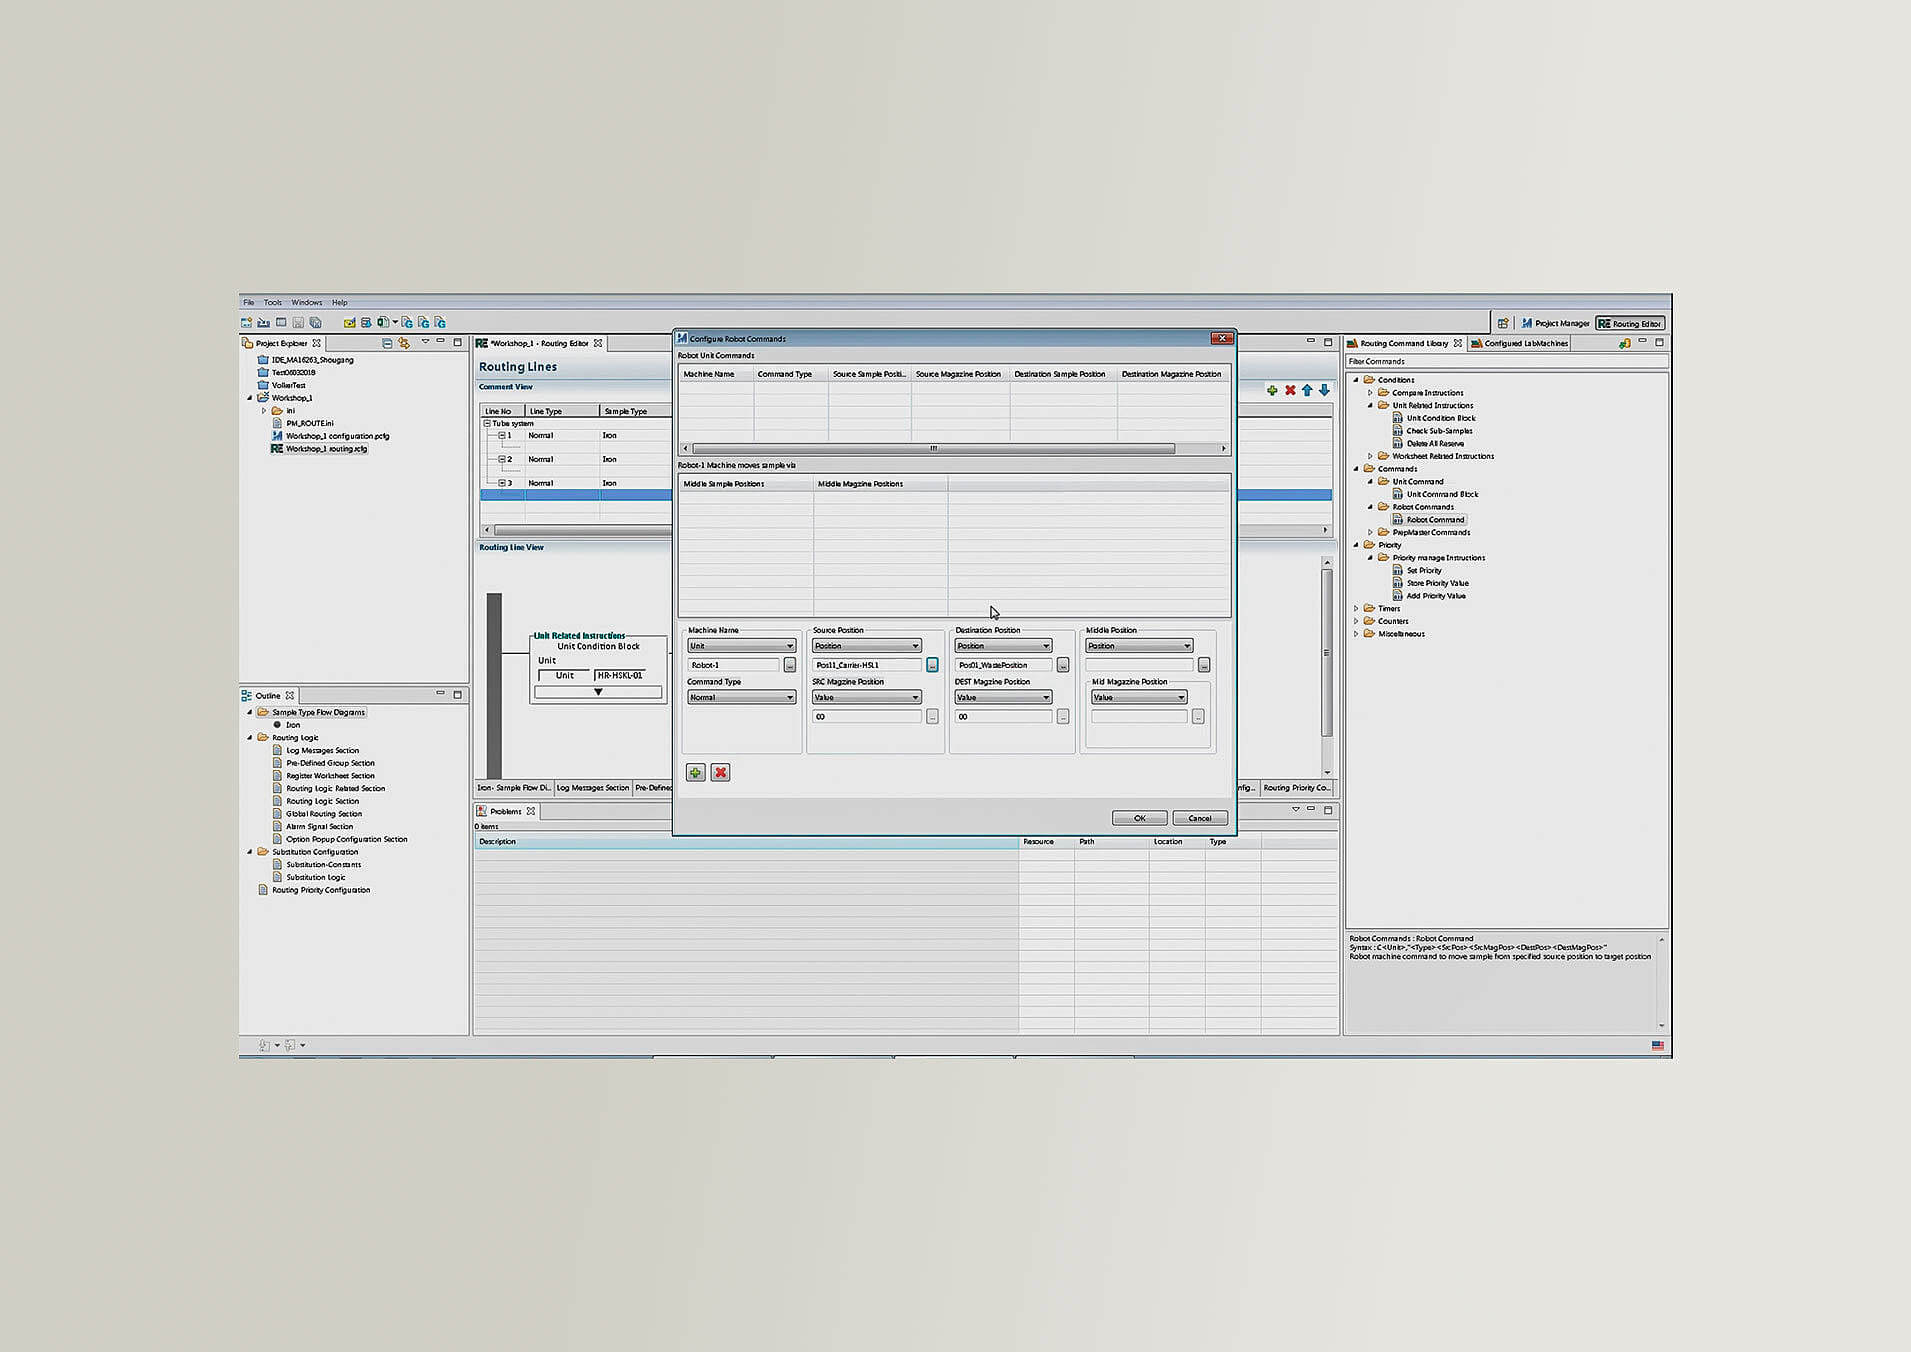Cancel the Configure Robot Commands dialog
Screen dimensions: 1911x1352
click(1199, 818)
